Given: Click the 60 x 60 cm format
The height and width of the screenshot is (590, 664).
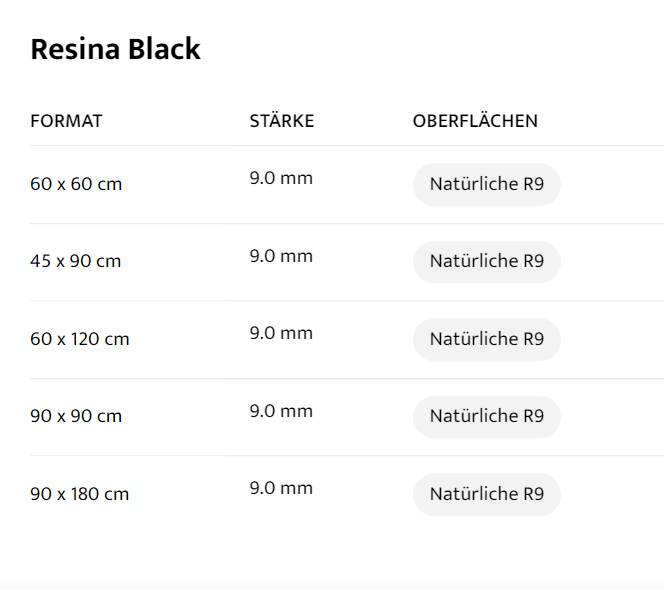Looking at the screenshot, I should coord(76,184).
